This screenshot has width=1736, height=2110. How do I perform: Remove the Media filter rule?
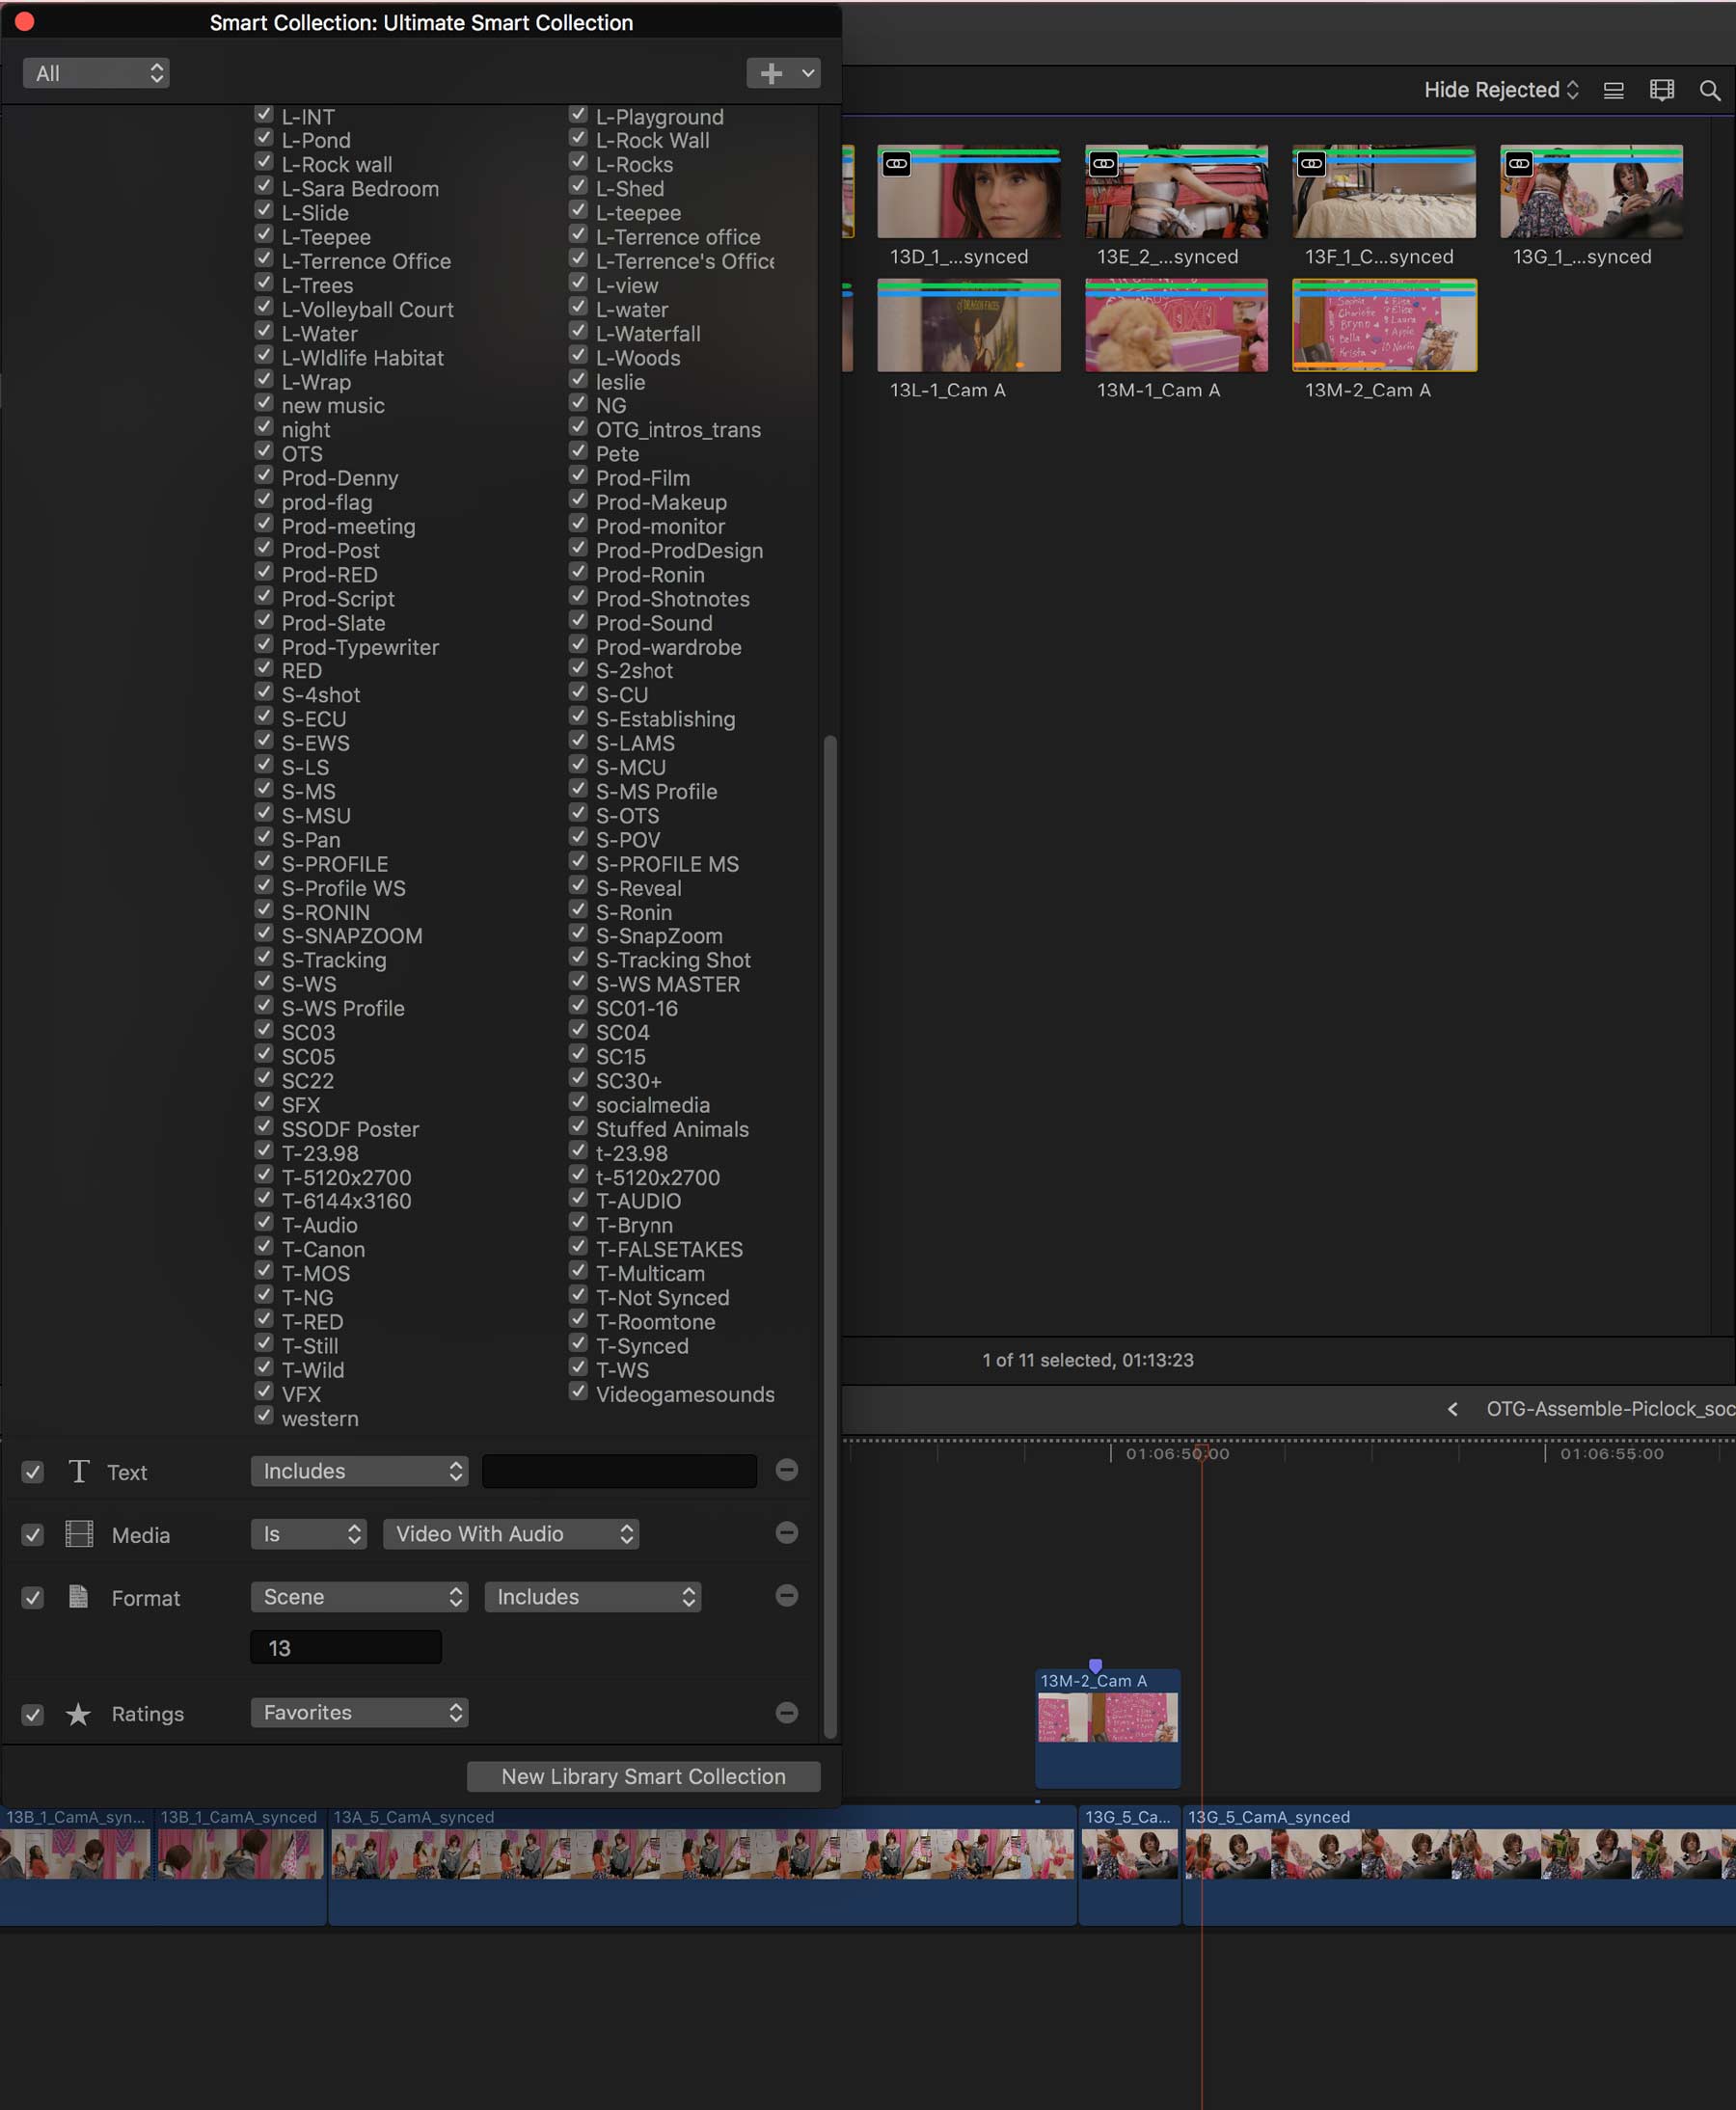pyautogui.click(x=787, y=1532)
